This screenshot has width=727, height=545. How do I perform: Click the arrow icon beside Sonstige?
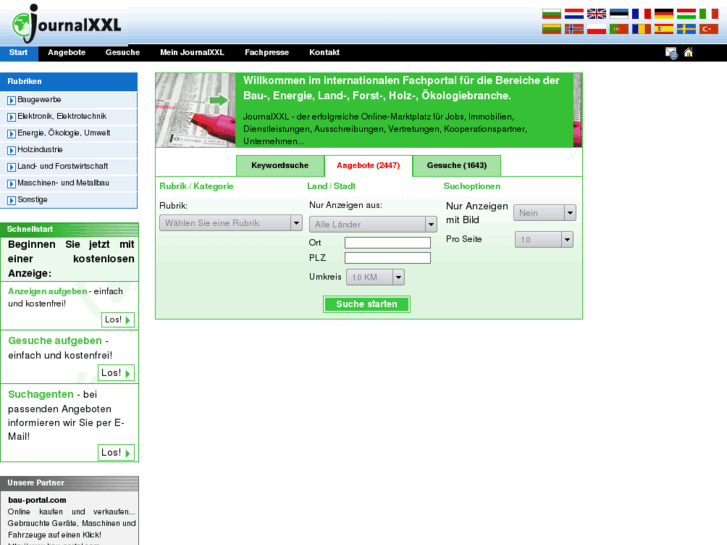pyautogui.click(x=12, y=200)
